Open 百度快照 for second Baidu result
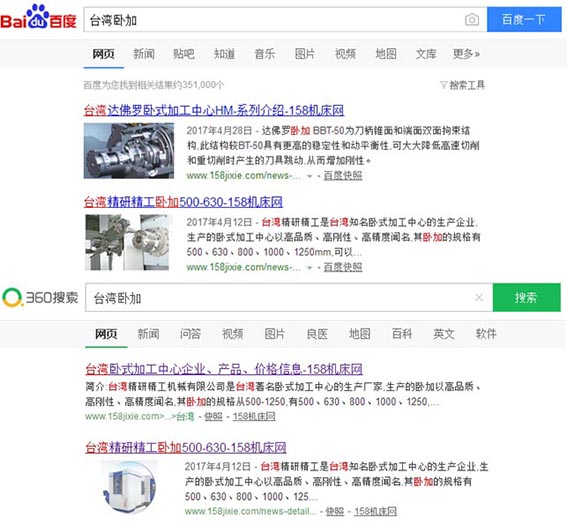Viewport: 567px width, 525px height. tap(343, 267)
